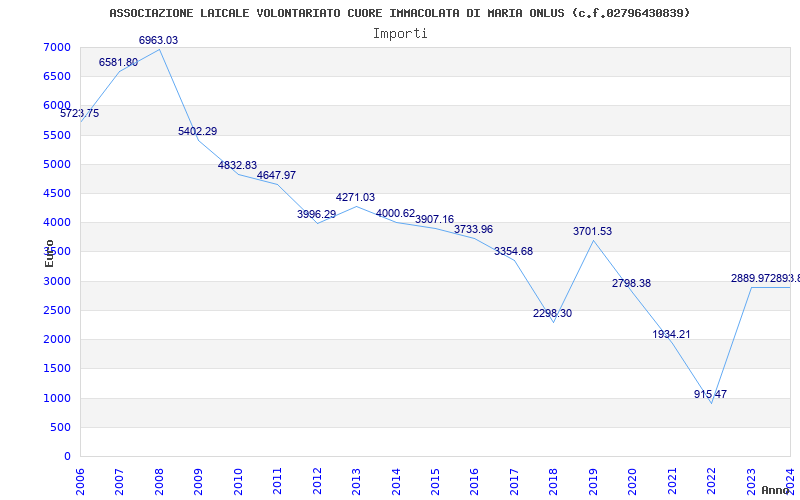Screen dimensions: 800x500
Task: Click the x-axis year 2018
Action: [x=554, y=481]
